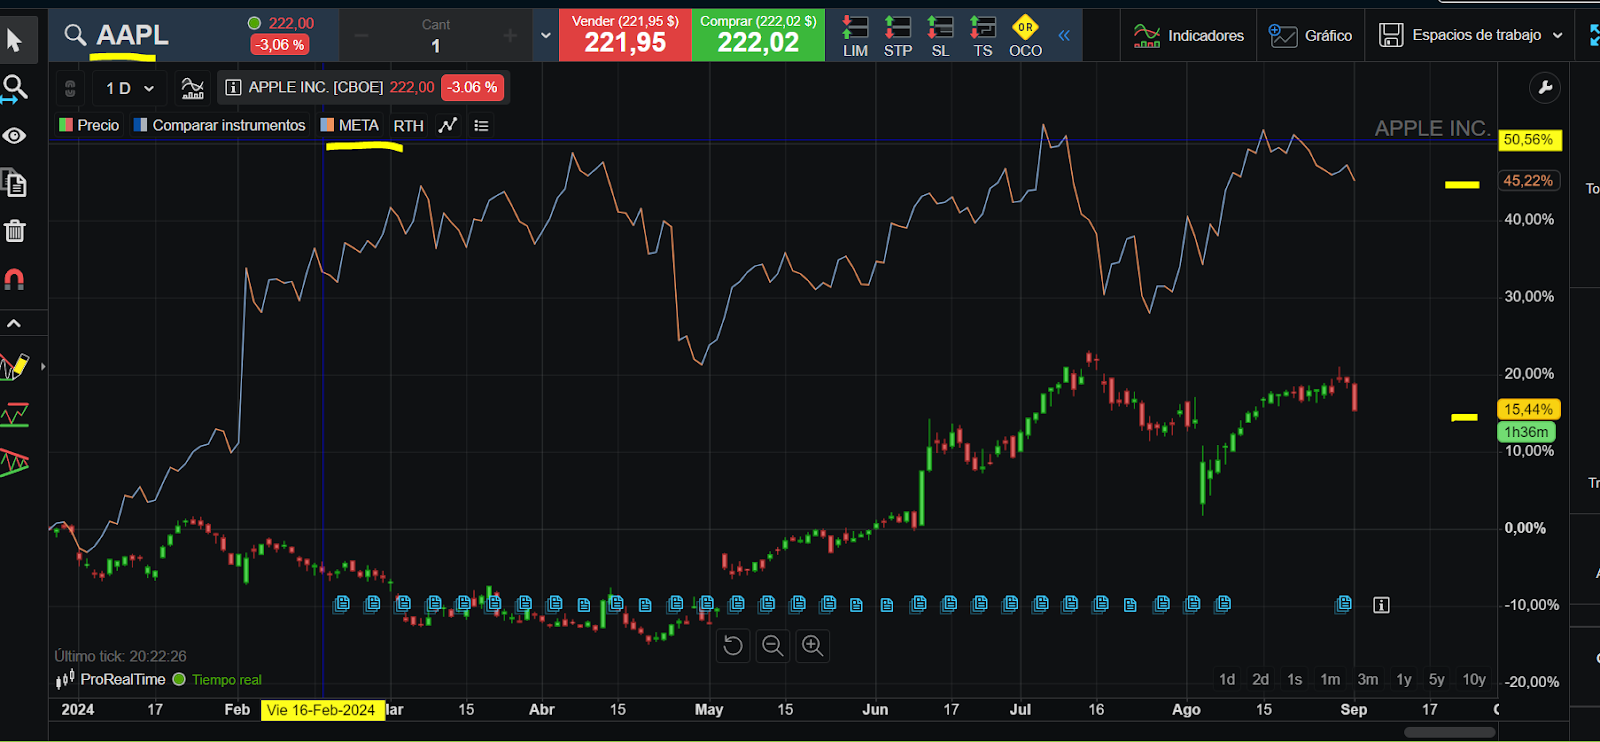The height and width of the screenshot is (742, 1600).
Task: Toggle the chart link group icon
Action: point(70,88)
